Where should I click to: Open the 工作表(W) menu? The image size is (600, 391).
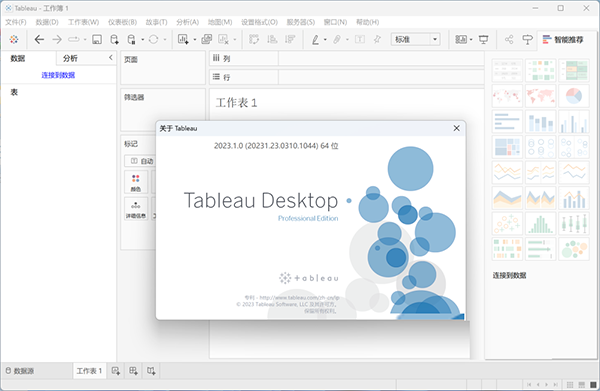(x=83, y=22)
